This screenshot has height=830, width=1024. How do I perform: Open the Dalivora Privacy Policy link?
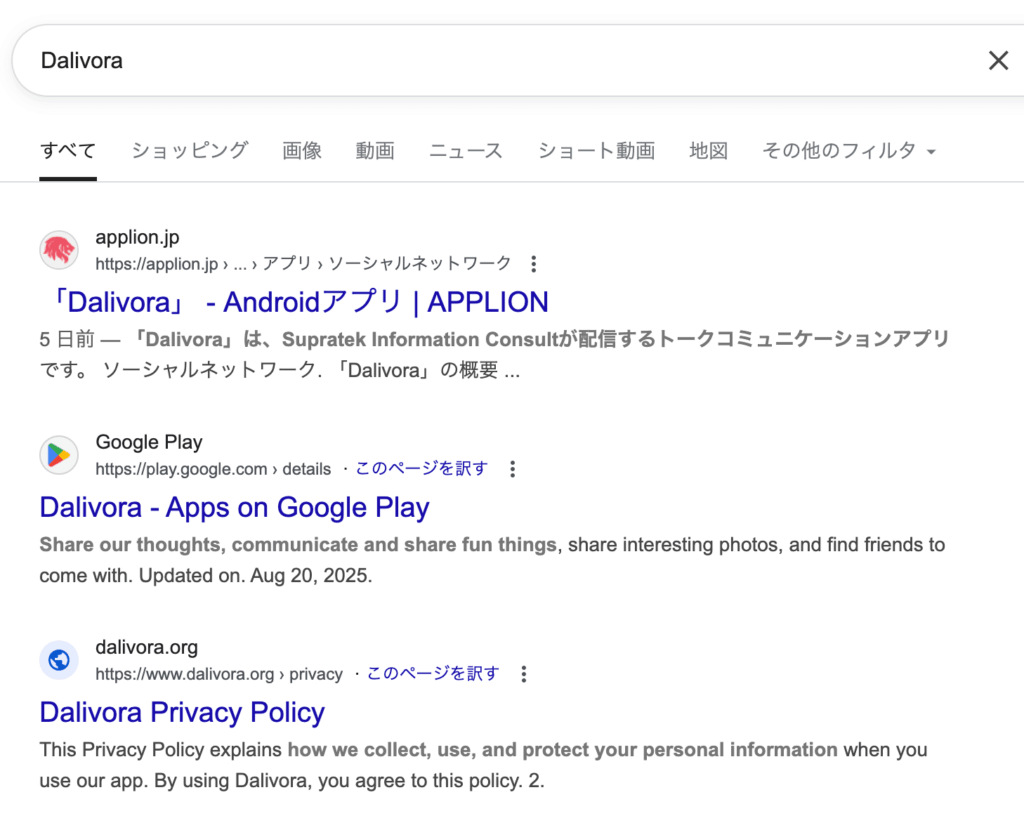(x=182, y=712)
